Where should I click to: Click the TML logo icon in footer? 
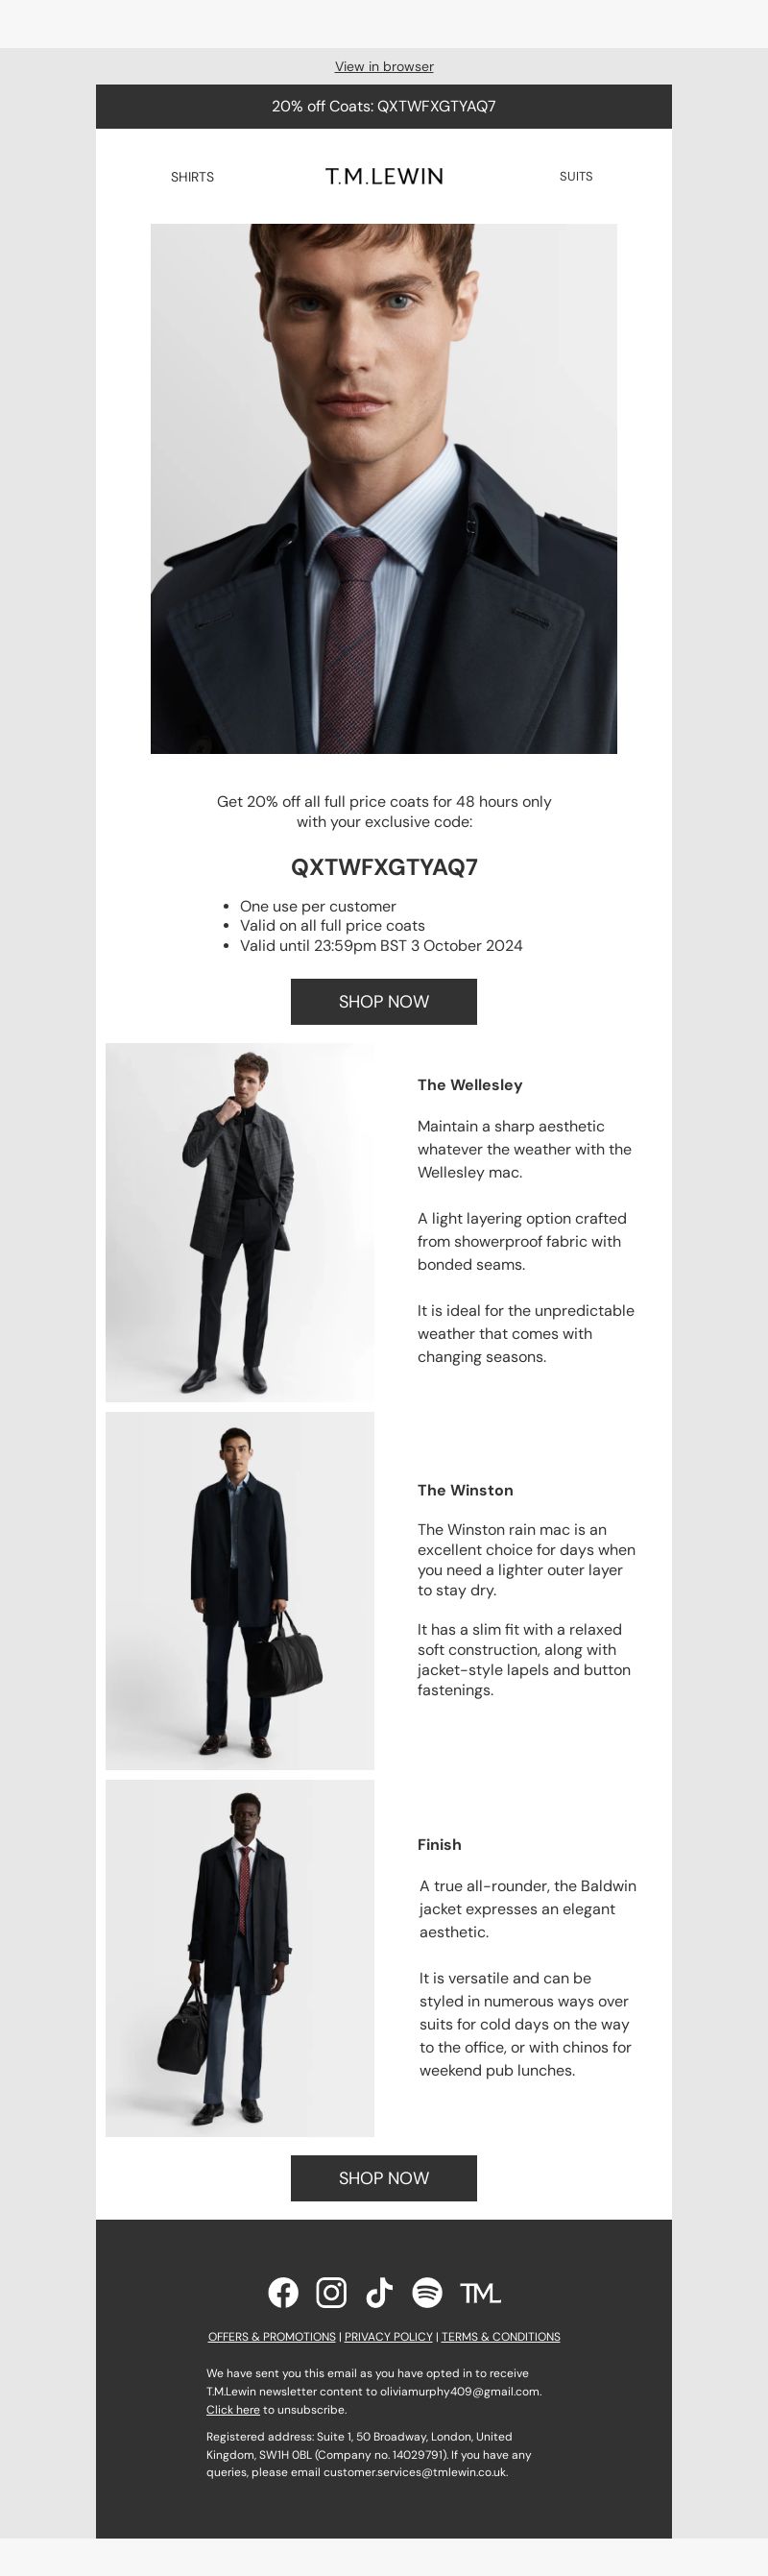480,2293
